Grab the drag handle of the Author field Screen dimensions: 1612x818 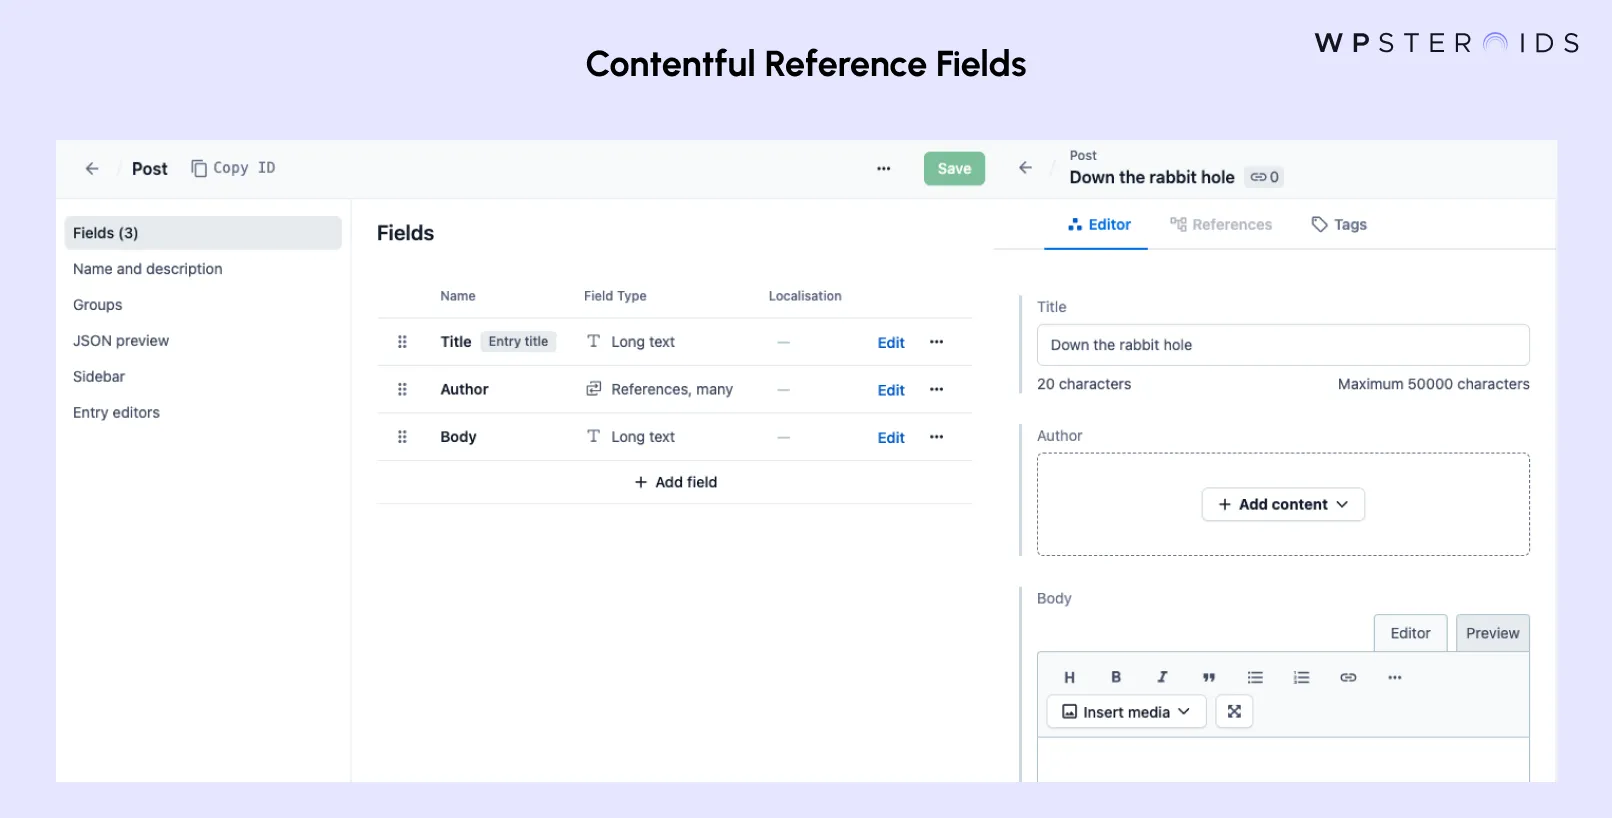pyautogui.click(x=402, y=390)
